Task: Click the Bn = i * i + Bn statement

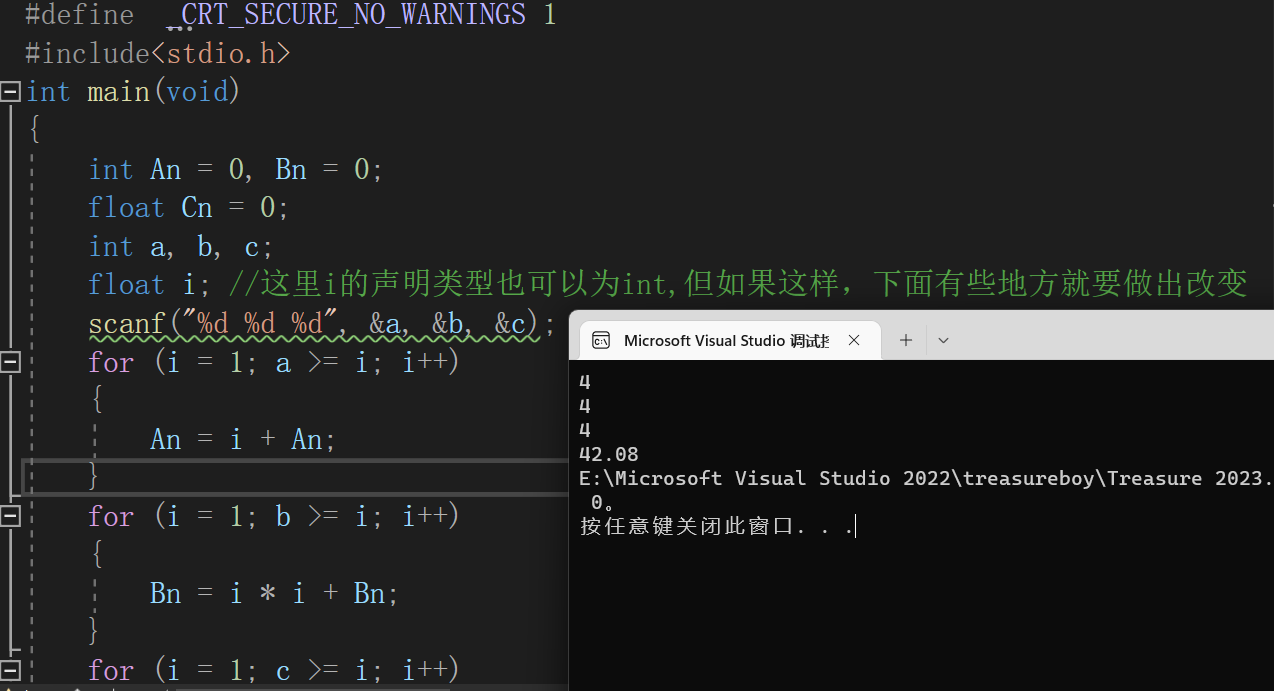Action: [x=272, y=592]
